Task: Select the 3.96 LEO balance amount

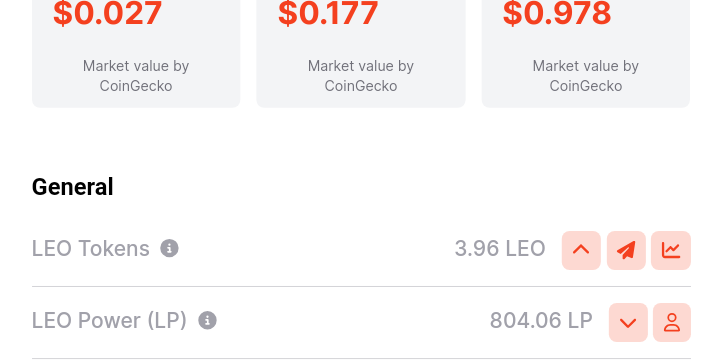Action: click(500, 249)
